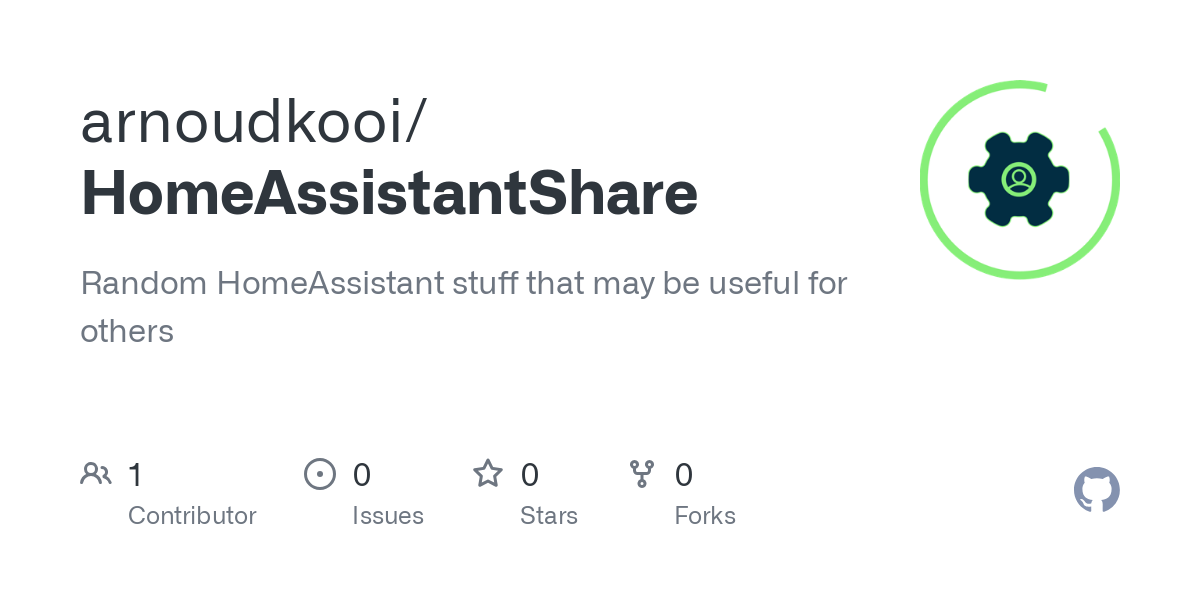Open the arnoudkooi/ owner name
This screenshot has height=600, width=1200.
point(255,122)
